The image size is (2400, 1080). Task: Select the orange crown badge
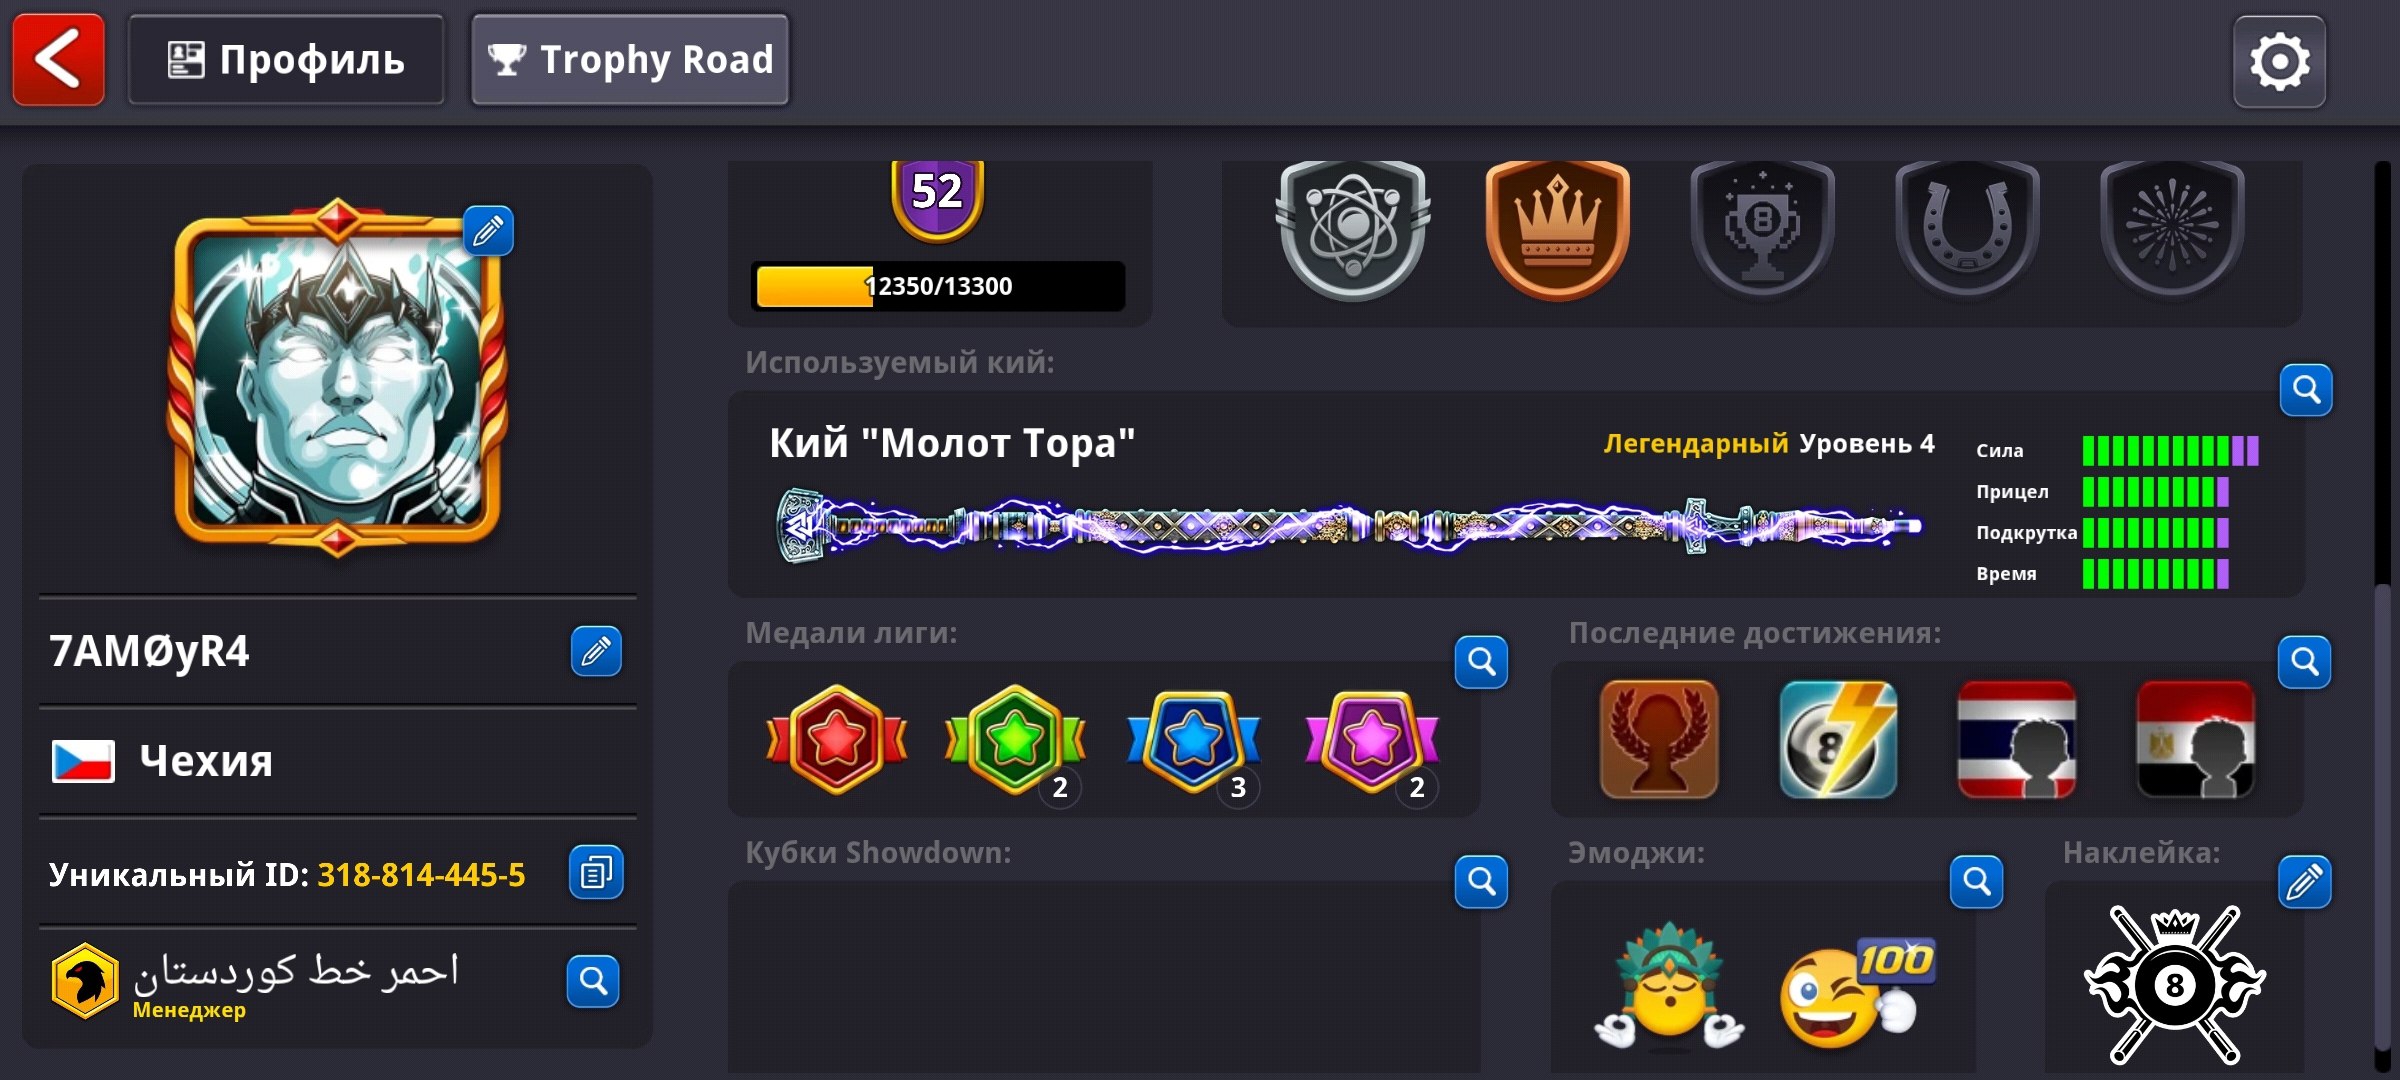point(1557,228)
